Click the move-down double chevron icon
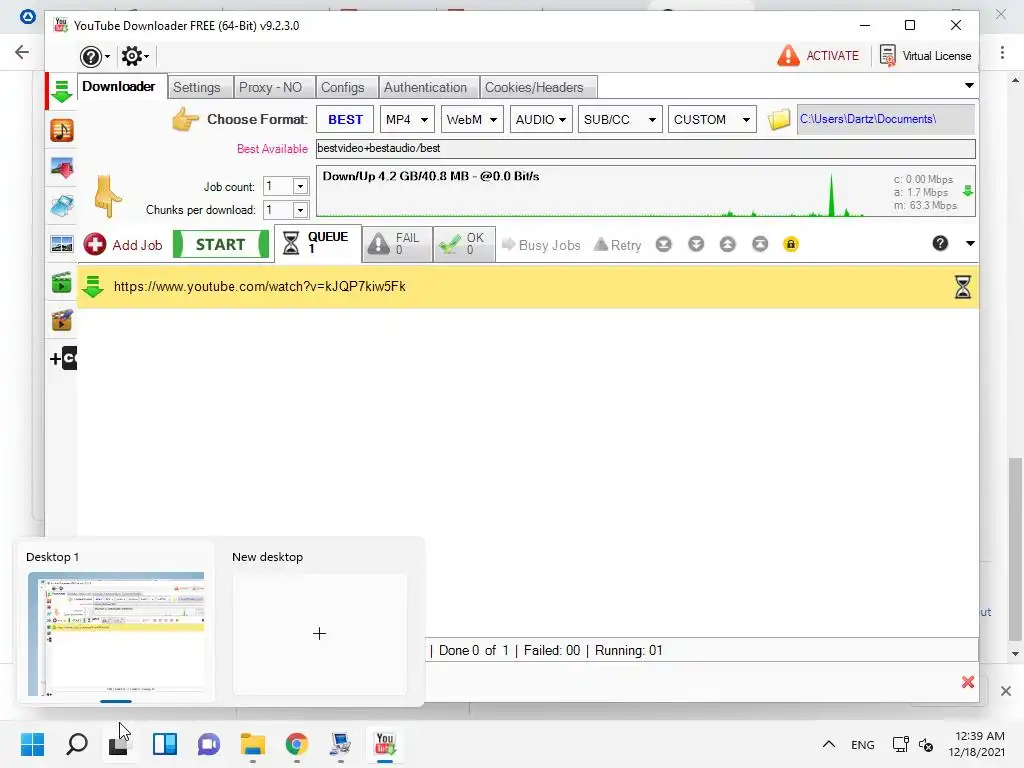1024x768 pixels. pyautogui.click(x=696, y=244)
